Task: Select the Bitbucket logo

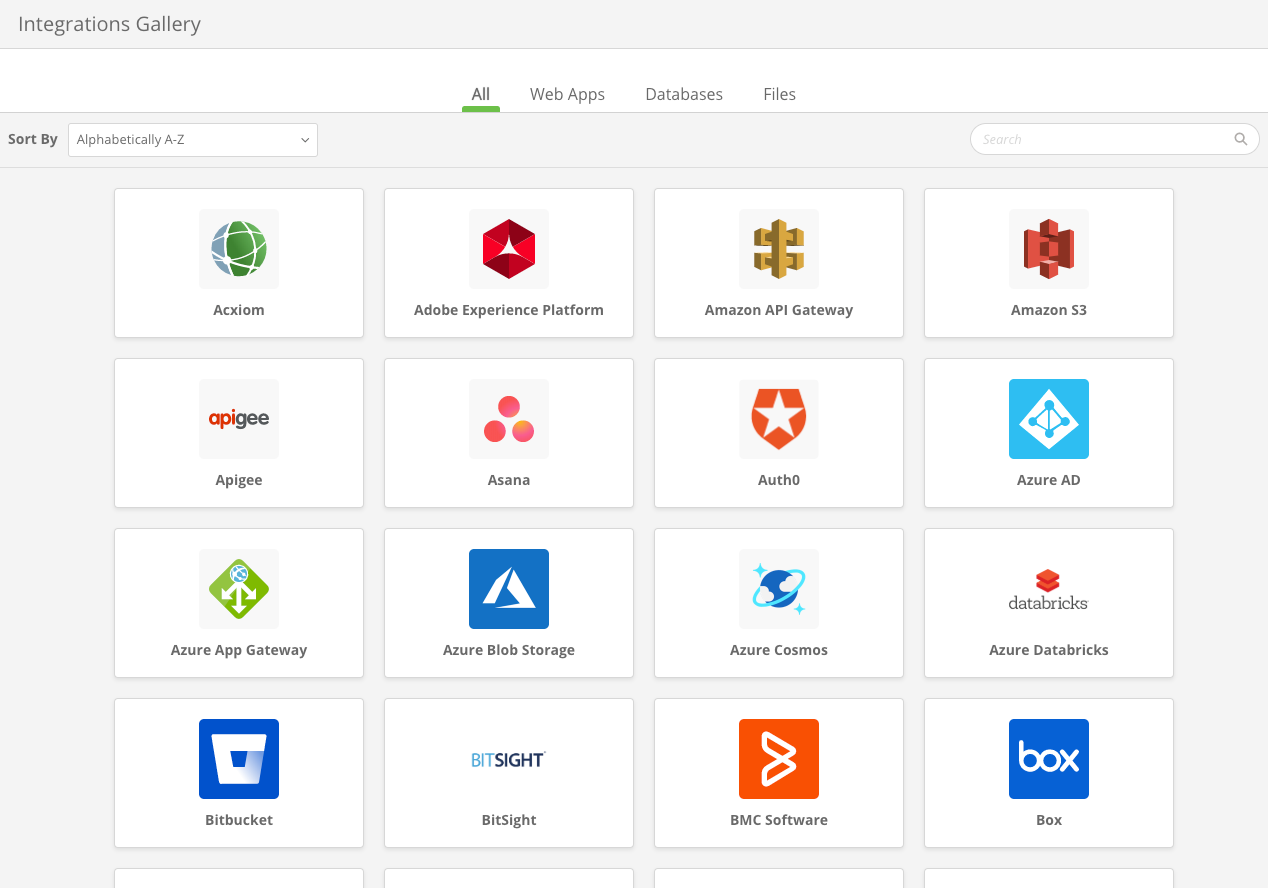Action: tap(238, 759)
